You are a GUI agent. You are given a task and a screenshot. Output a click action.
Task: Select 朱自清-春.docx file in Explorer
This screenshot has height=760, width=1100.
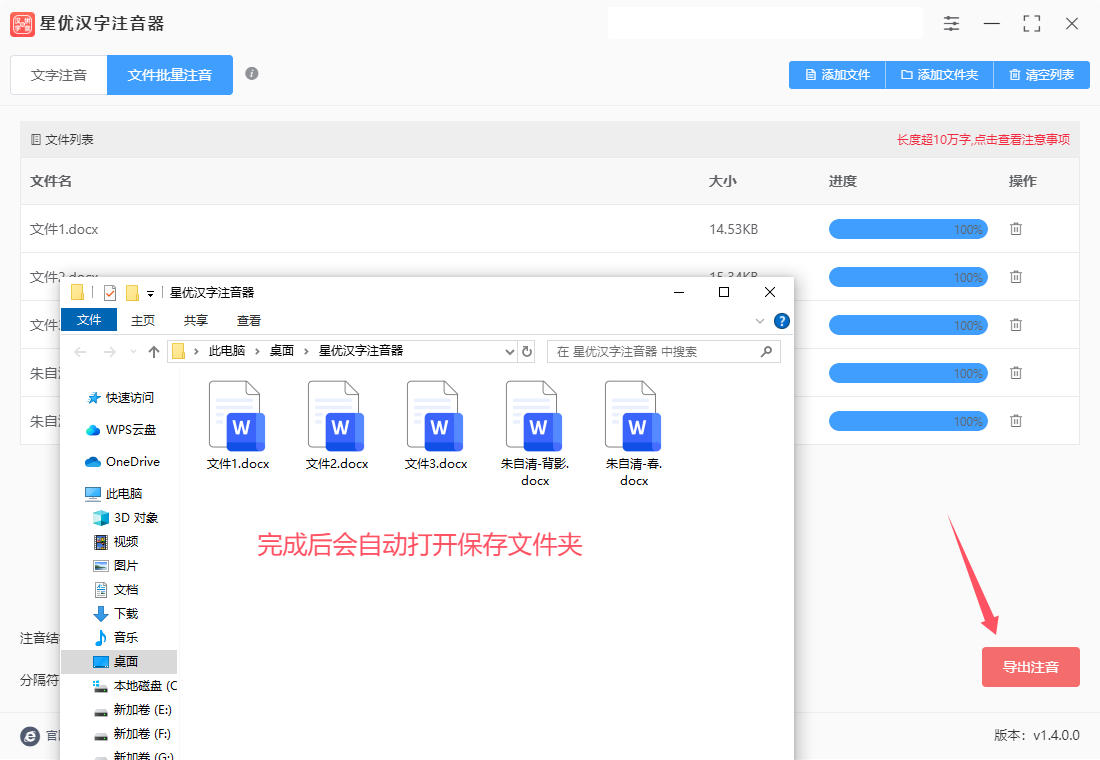[x=633, y=434]
